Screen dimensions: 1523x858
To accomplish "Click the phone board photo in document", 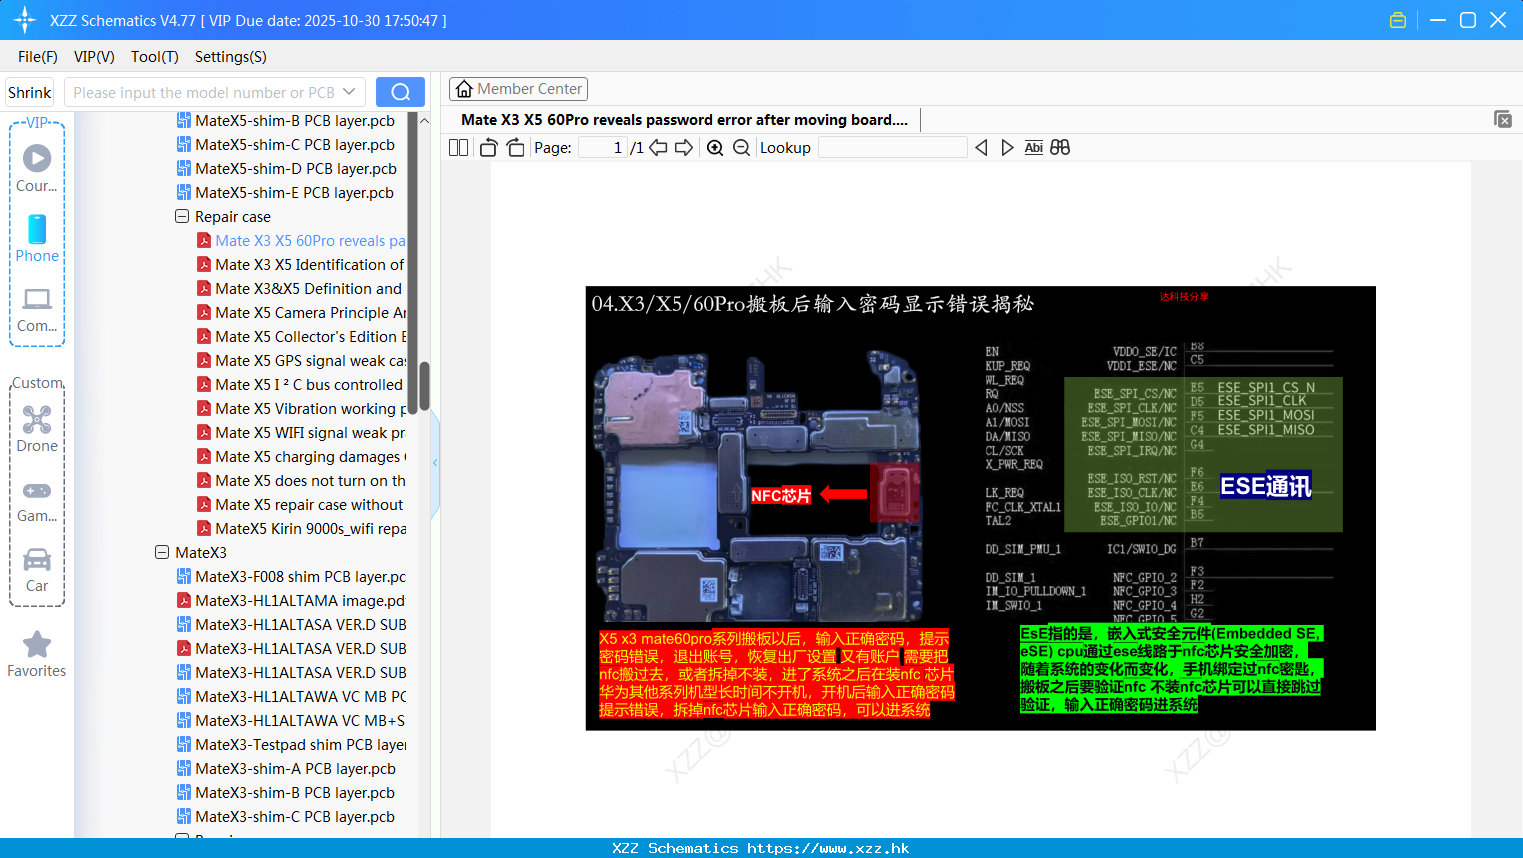I will (757, 485).
